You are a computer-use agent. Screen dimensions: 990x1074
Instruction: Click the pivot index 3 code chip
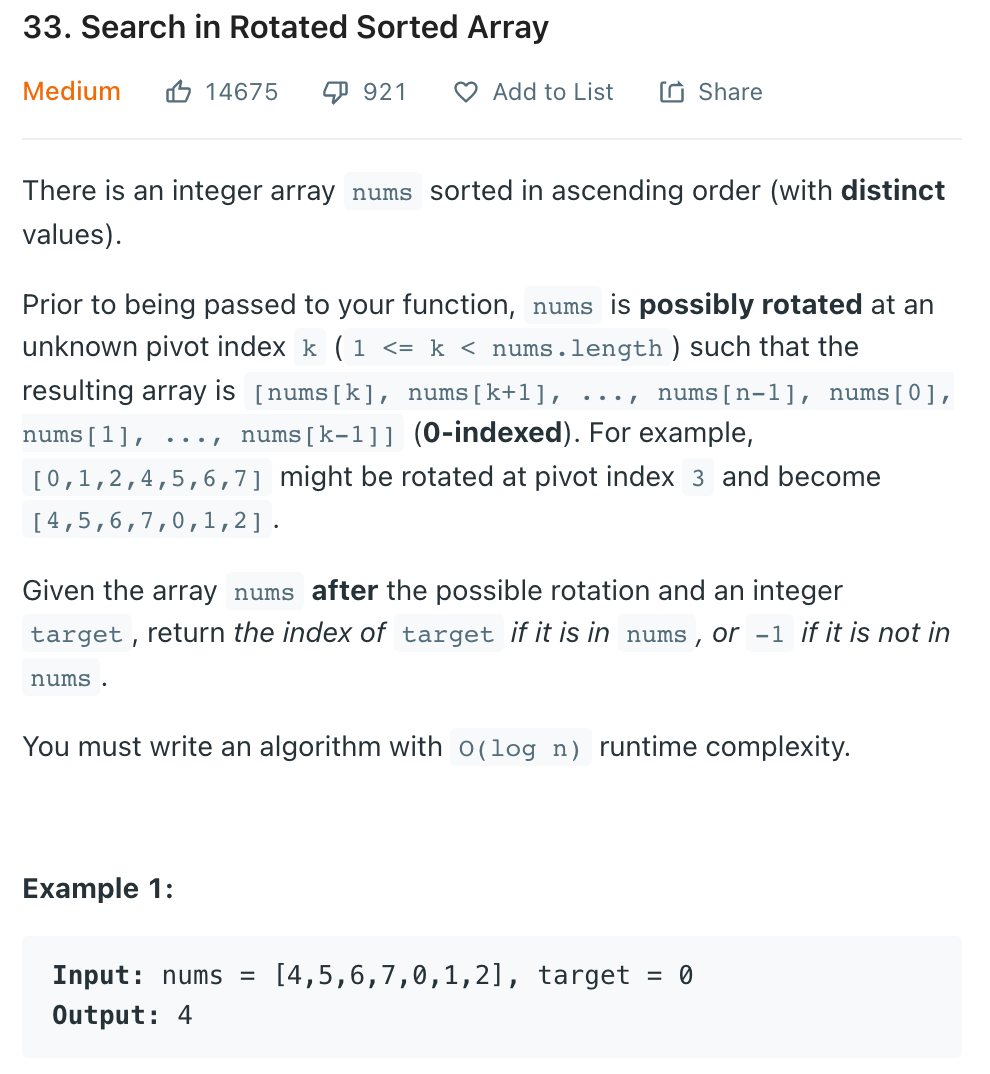(x=698, y=477)
